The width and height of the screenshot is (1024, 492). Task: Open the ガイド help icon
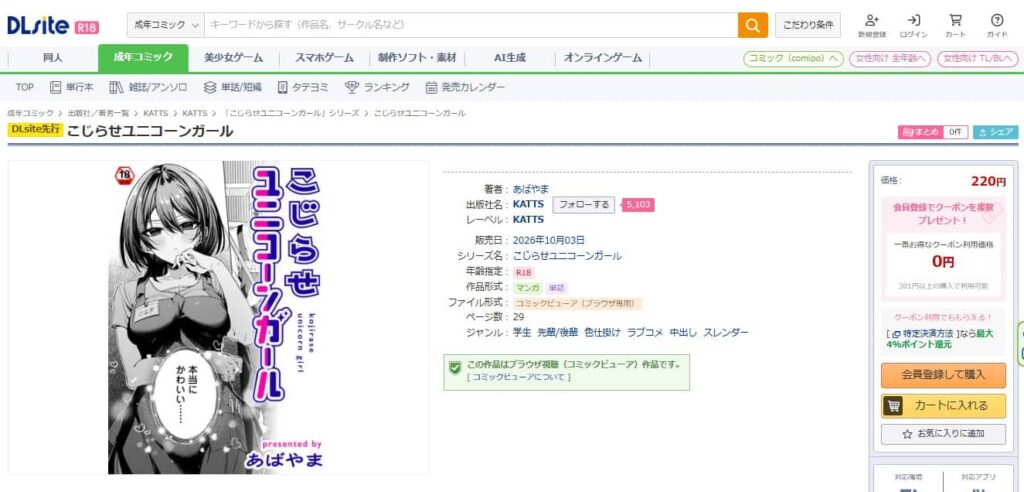pyautogui.click(x=997, y=26)
